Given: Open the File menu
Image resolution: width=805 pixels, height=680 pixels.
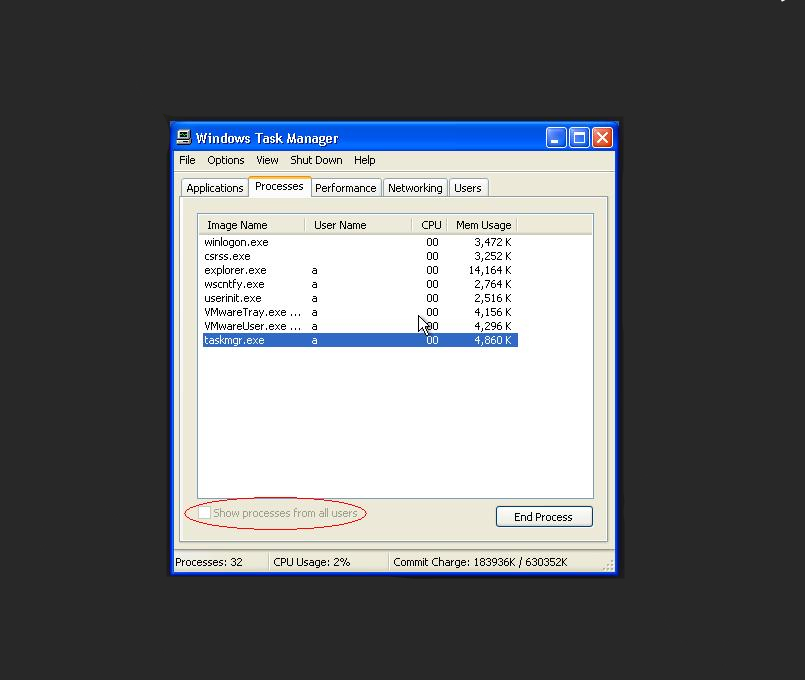Looking at the screenshot, I should 187,160.
